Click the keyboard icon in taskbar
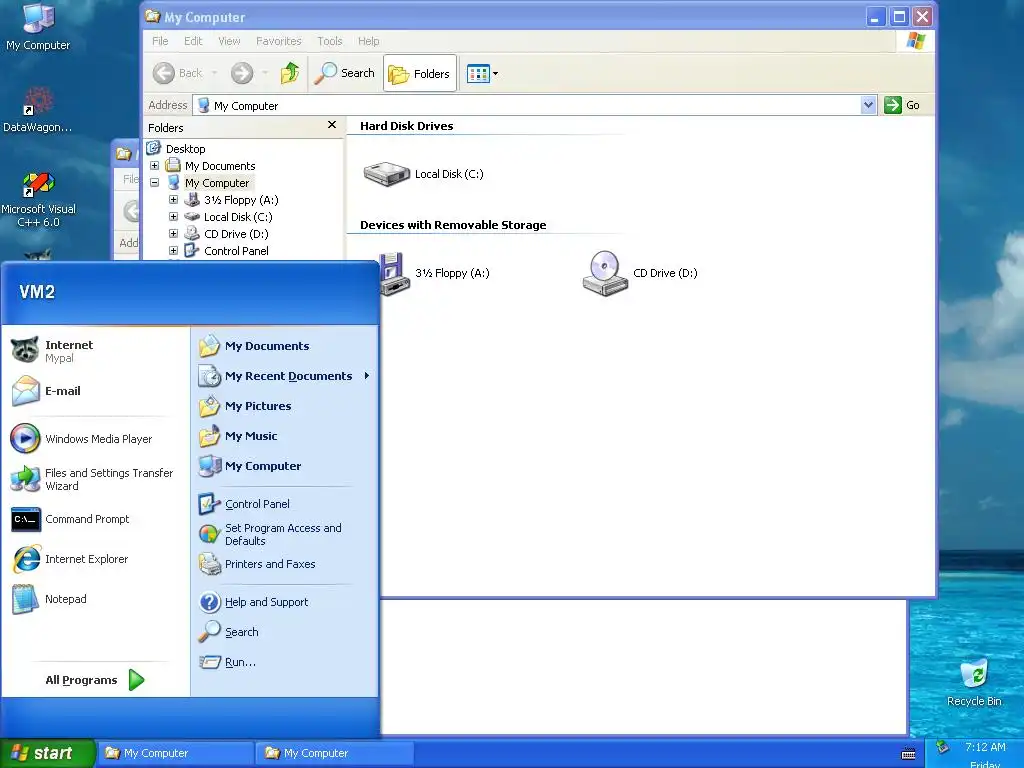 click(908, 754)
